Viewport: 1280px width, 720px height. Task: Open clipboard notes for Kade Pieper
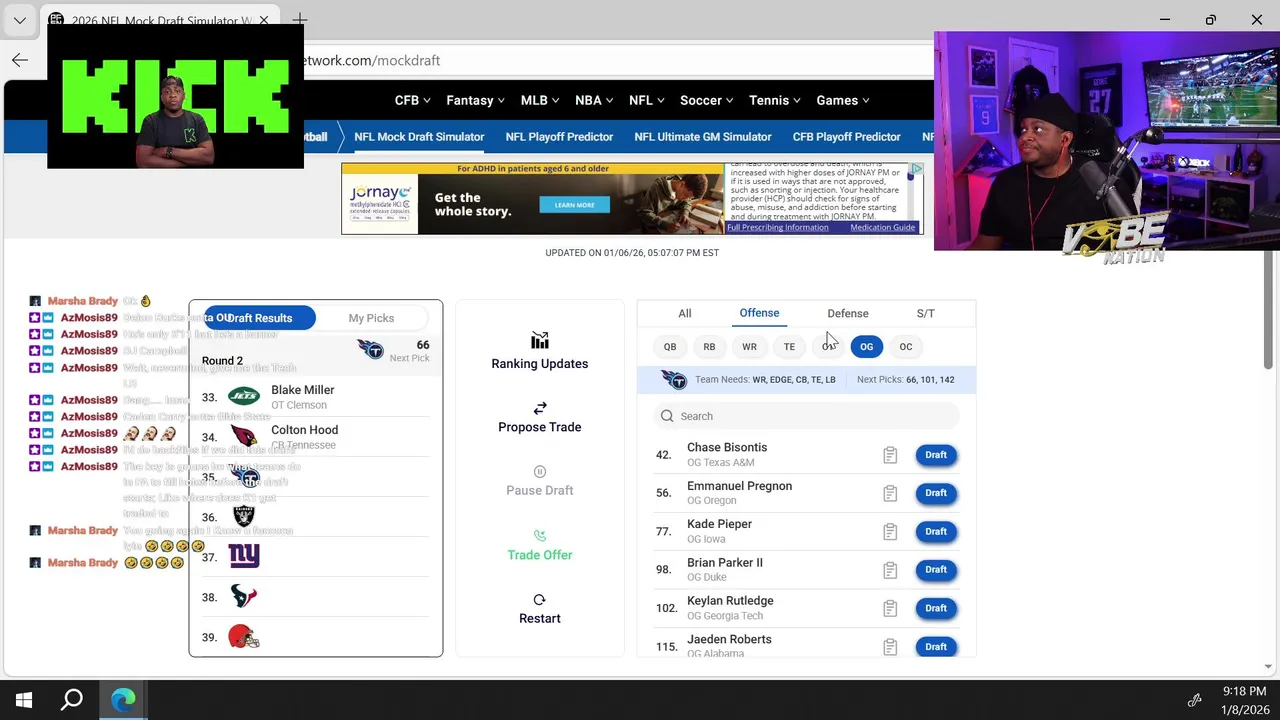890,532
